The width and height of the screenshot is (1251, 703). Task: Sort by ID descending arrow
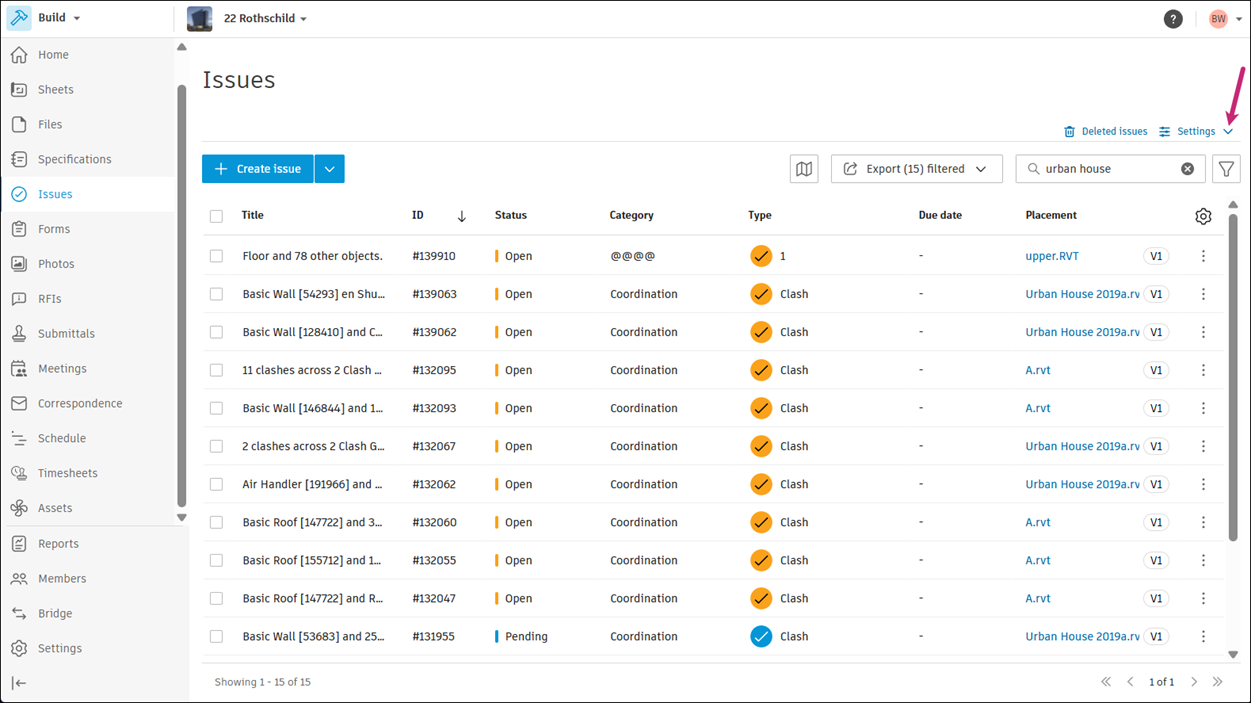(x=462, y=216)
